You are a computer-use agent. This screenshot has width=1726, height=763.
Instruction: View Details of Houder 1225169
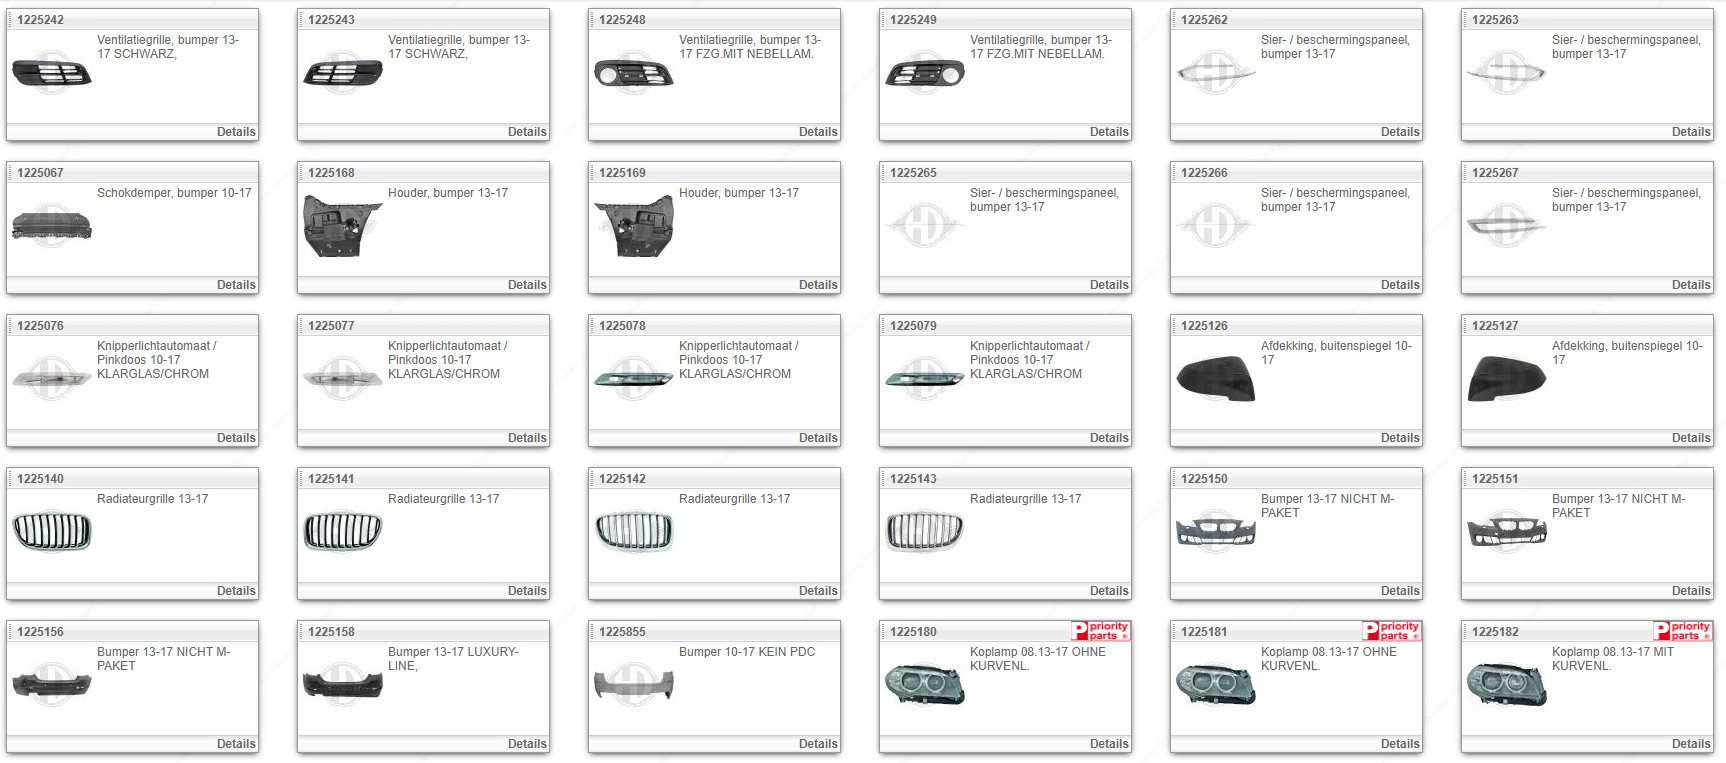(x=818, y=285)
